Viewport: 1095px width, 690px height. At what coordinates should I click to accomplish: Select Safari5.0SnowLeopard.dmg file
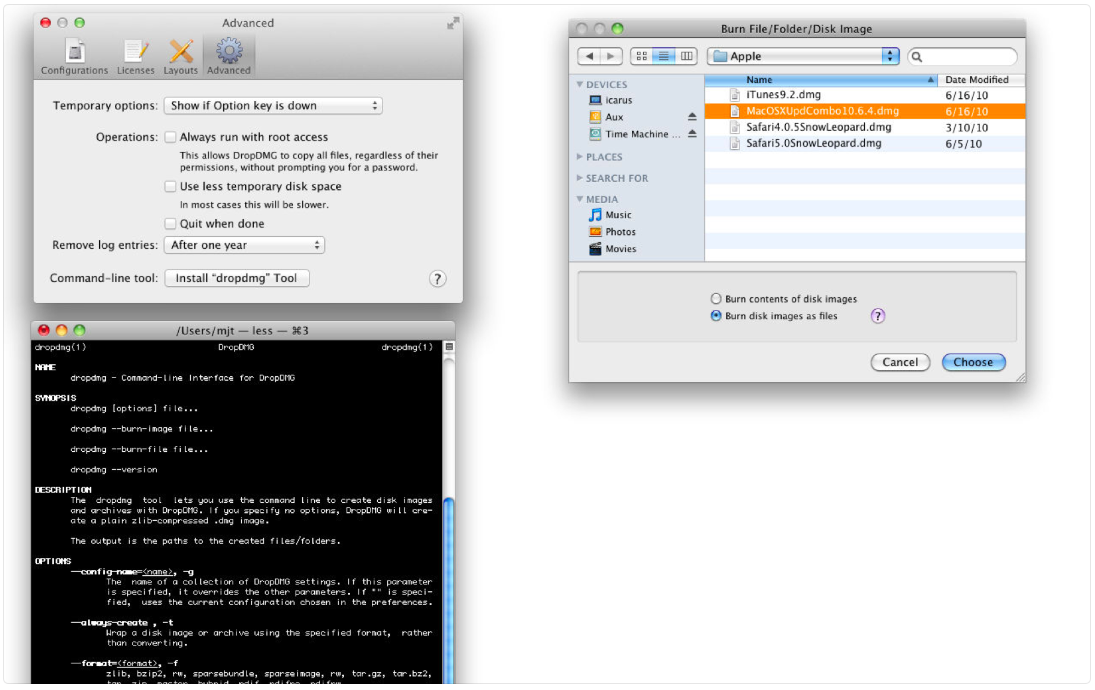865,143
